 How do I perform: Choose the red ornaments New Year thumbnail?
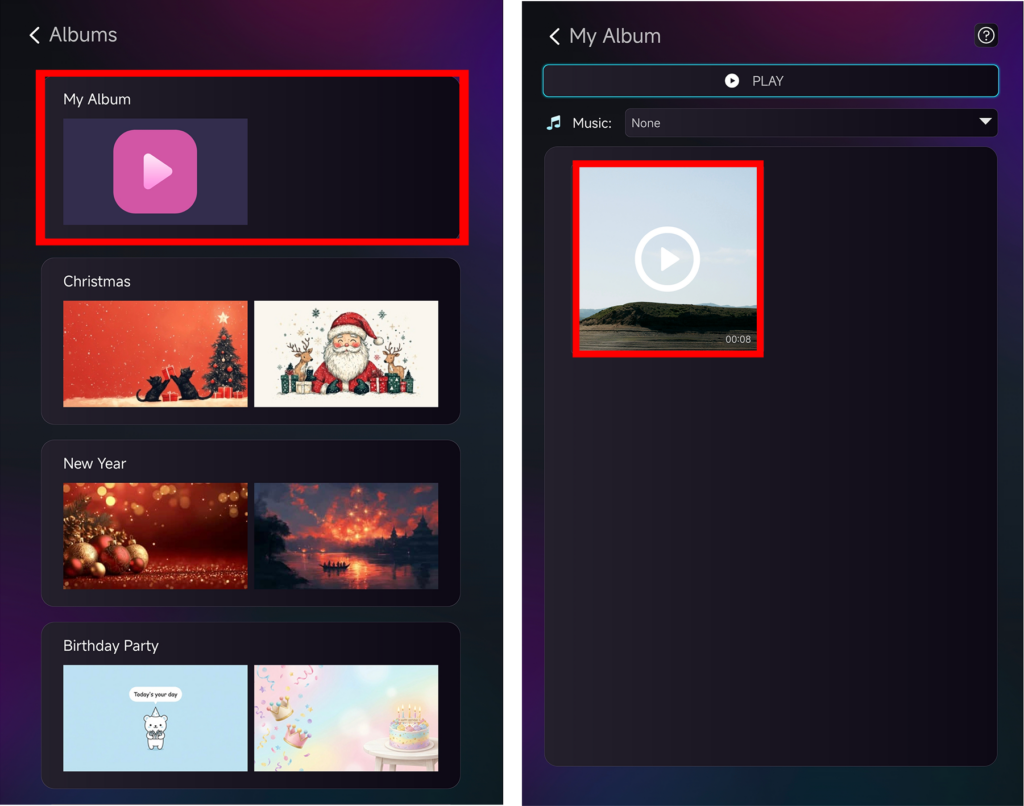coord(155,536)
